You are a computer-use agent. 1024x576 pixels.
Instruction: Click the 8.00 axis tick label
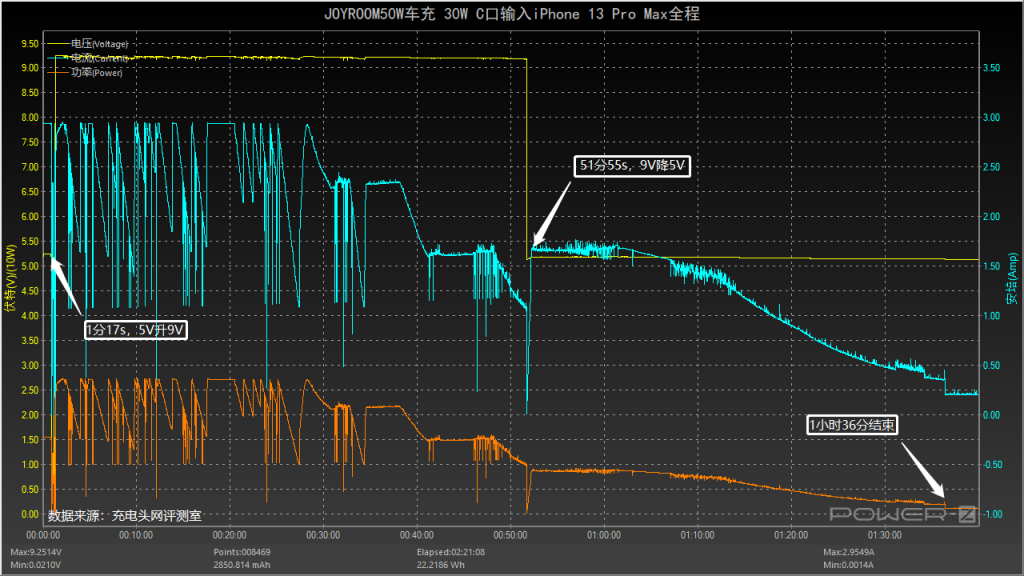pos(30,118)
